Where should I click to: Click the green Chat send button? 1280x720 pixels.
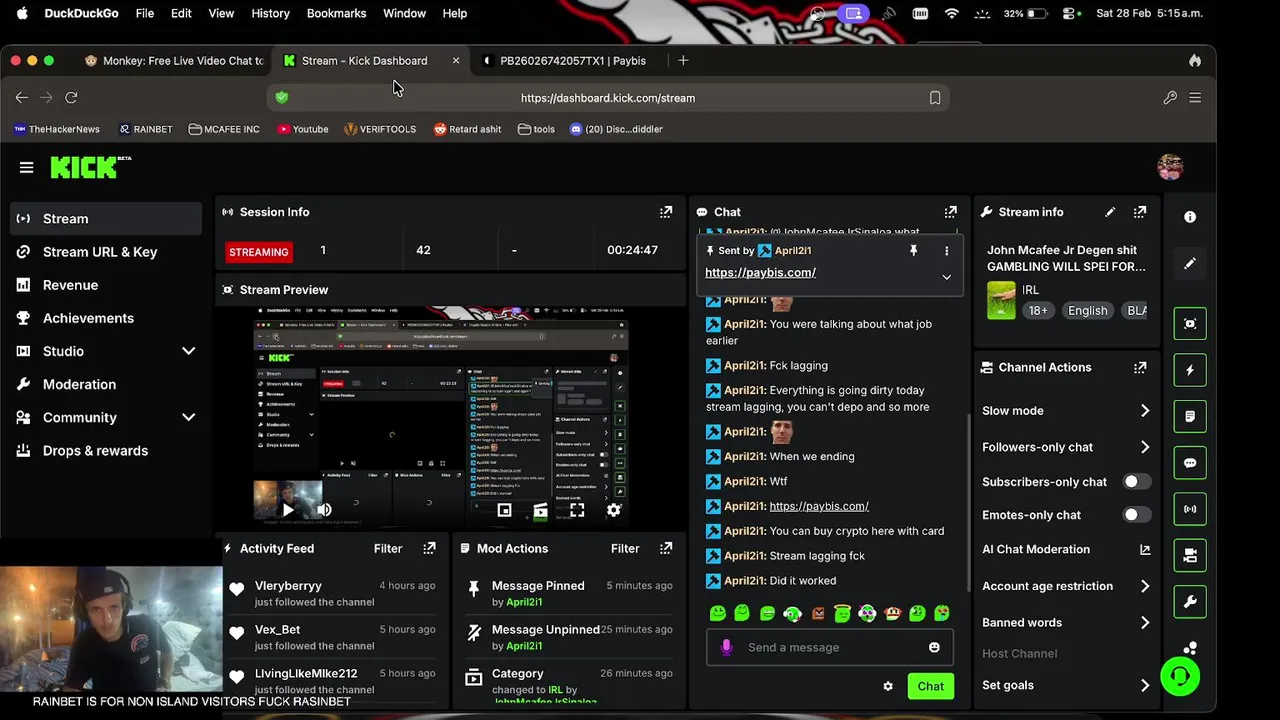pyautogui.click(x=930, y=686)
